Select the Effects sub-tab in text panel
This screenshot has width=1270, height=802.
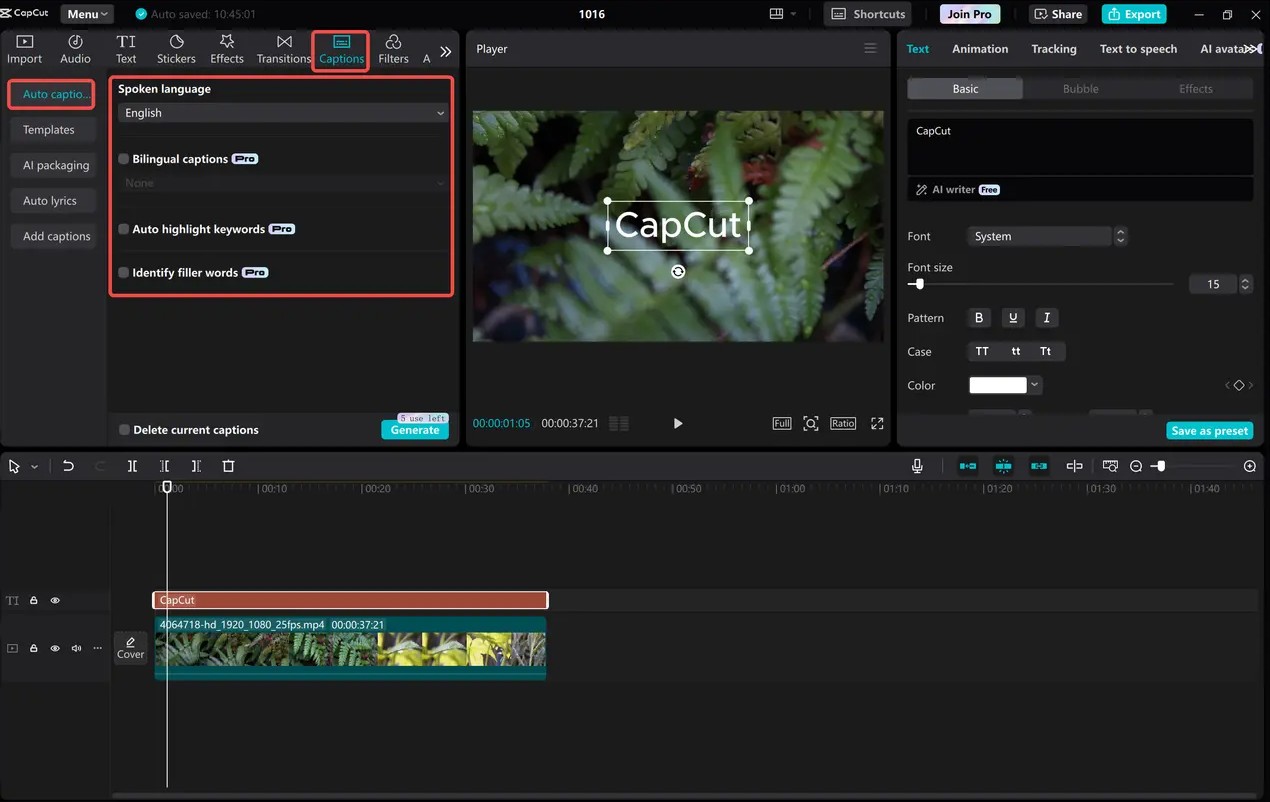point(1195,89)
